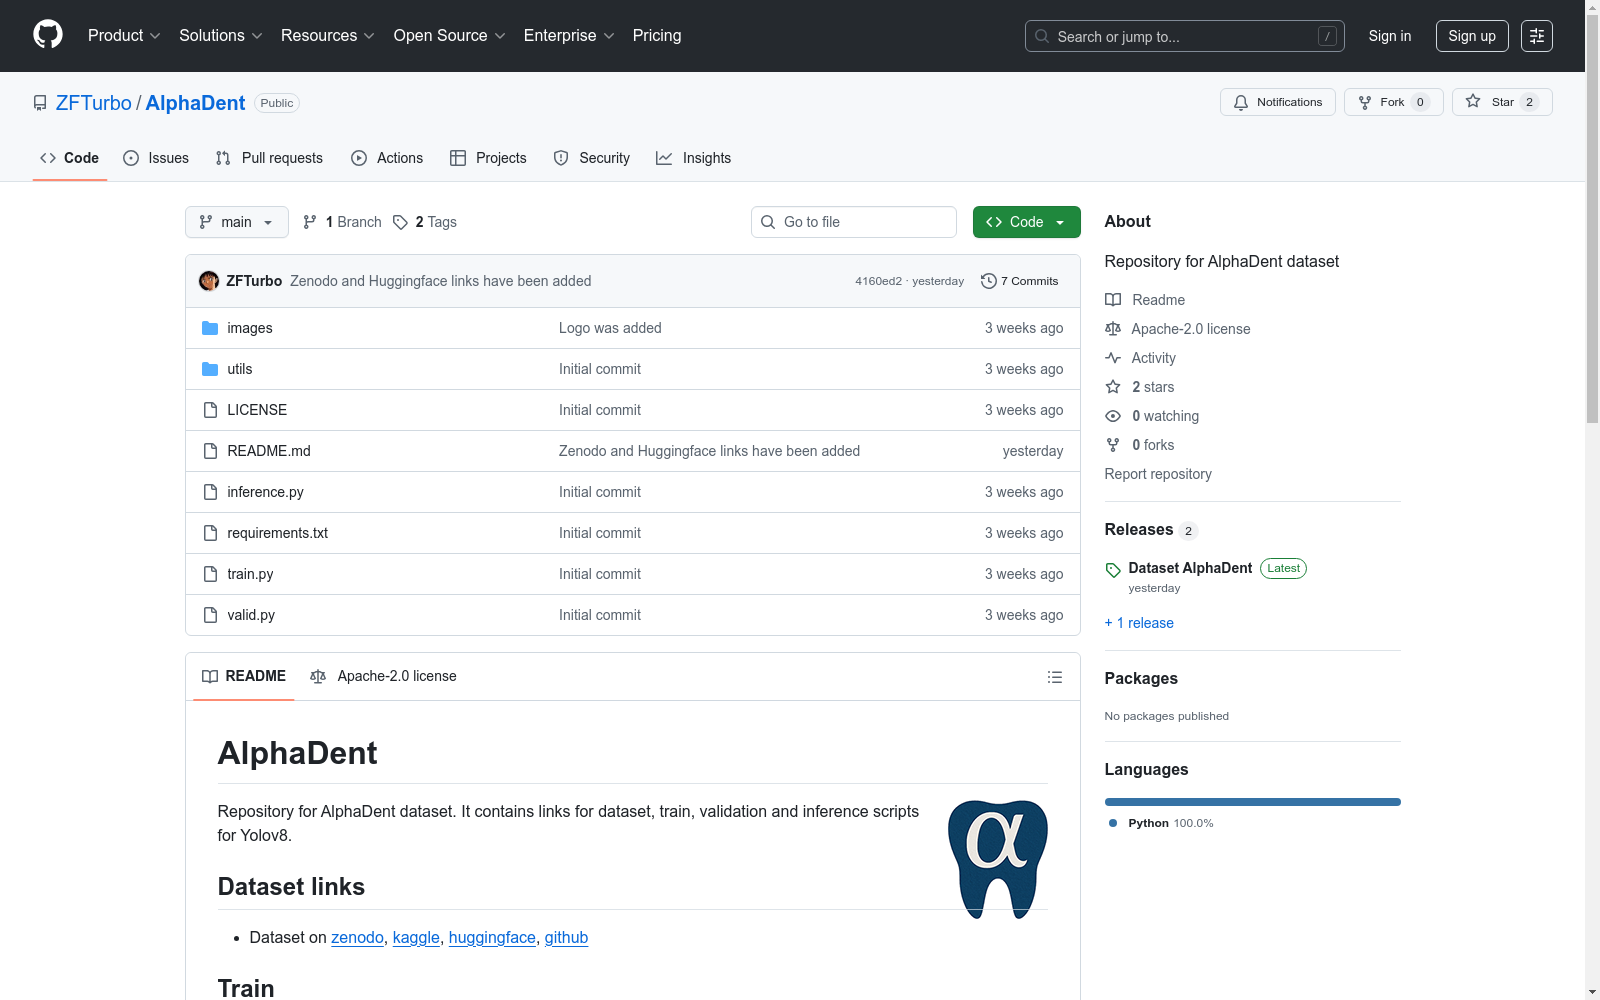Expand the Resources menu
Image resolution: width=1600 pixels, height=1000 pixels.
[x=328, y=36]
